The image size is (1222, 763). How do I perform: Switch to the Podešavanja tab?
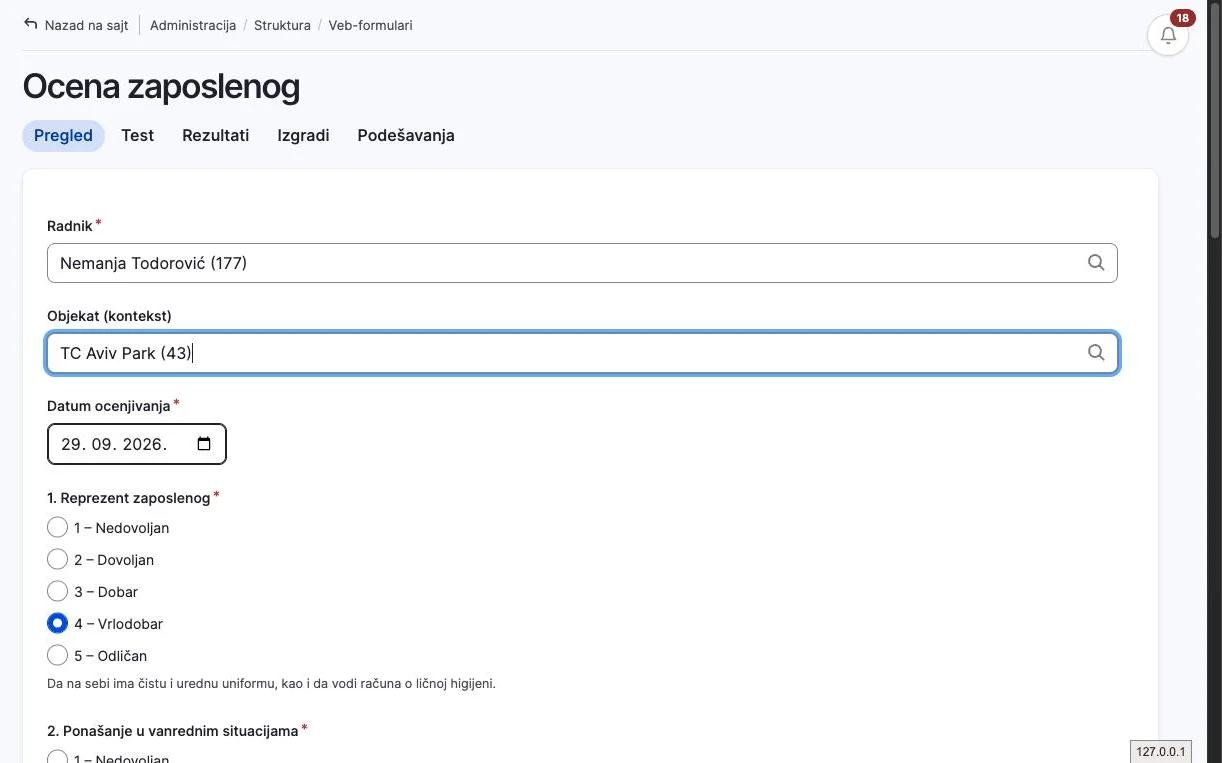point(406,135)
